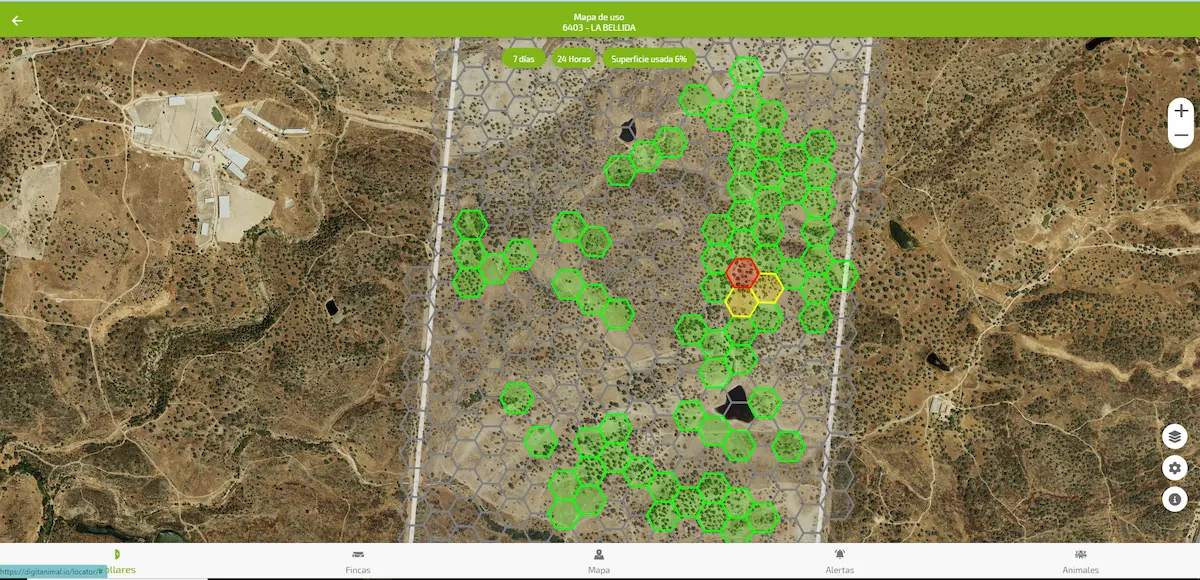The height and width of the screenshot is (580, 1200).
Task: Click the red high-usage hexagon
Action: [x=741, y=272]
